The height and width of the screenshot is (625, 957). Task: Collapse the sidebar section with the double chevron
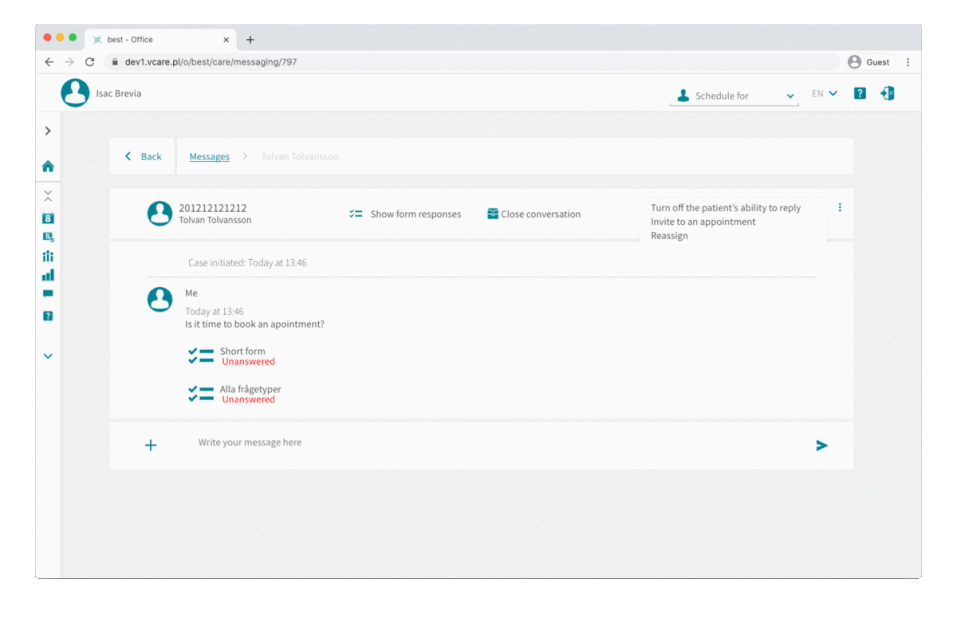(48, 195)
